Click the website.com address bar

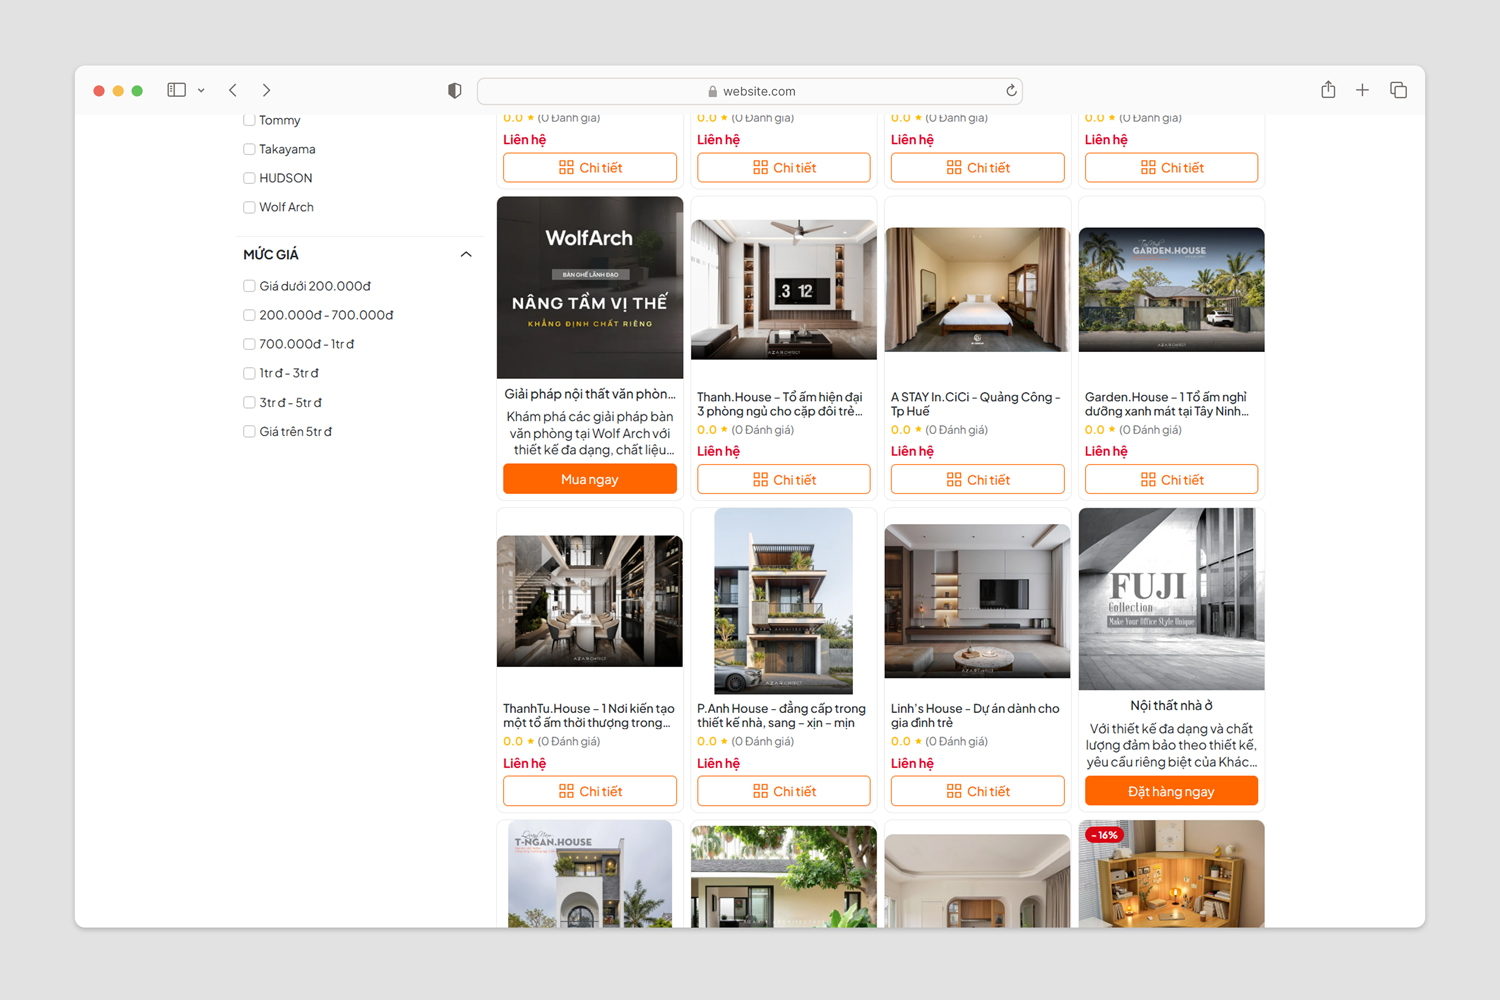click(750, 91)
